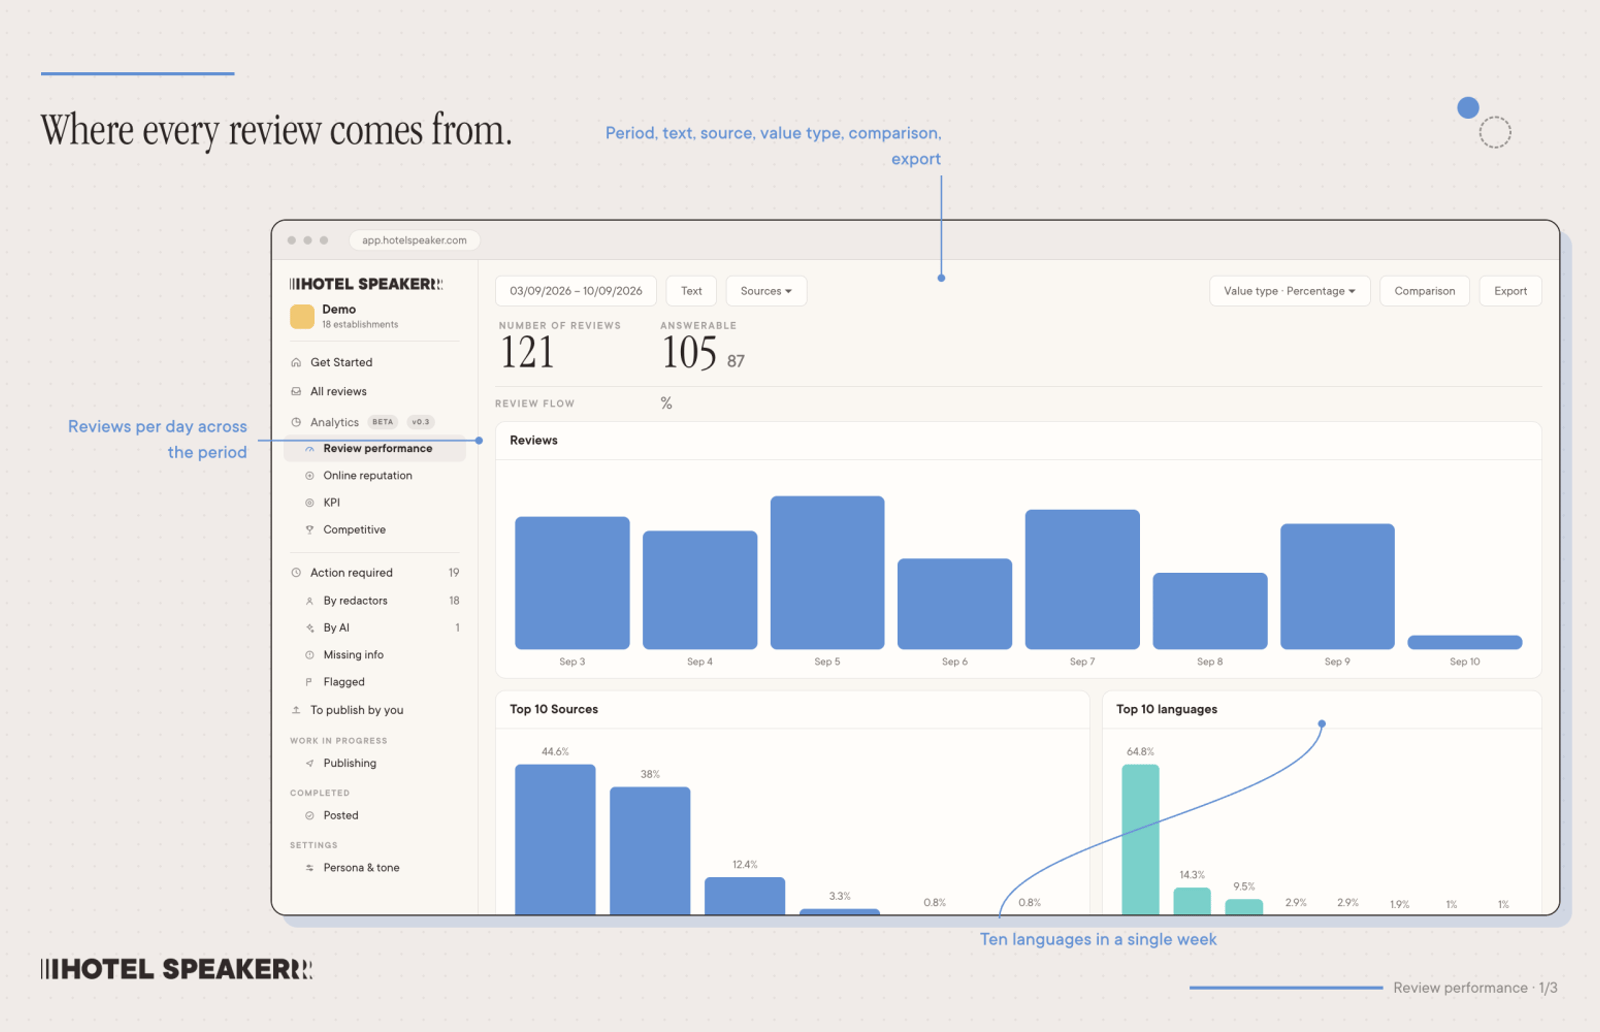Click the Publishing send icon

click(x=310, y=763)
